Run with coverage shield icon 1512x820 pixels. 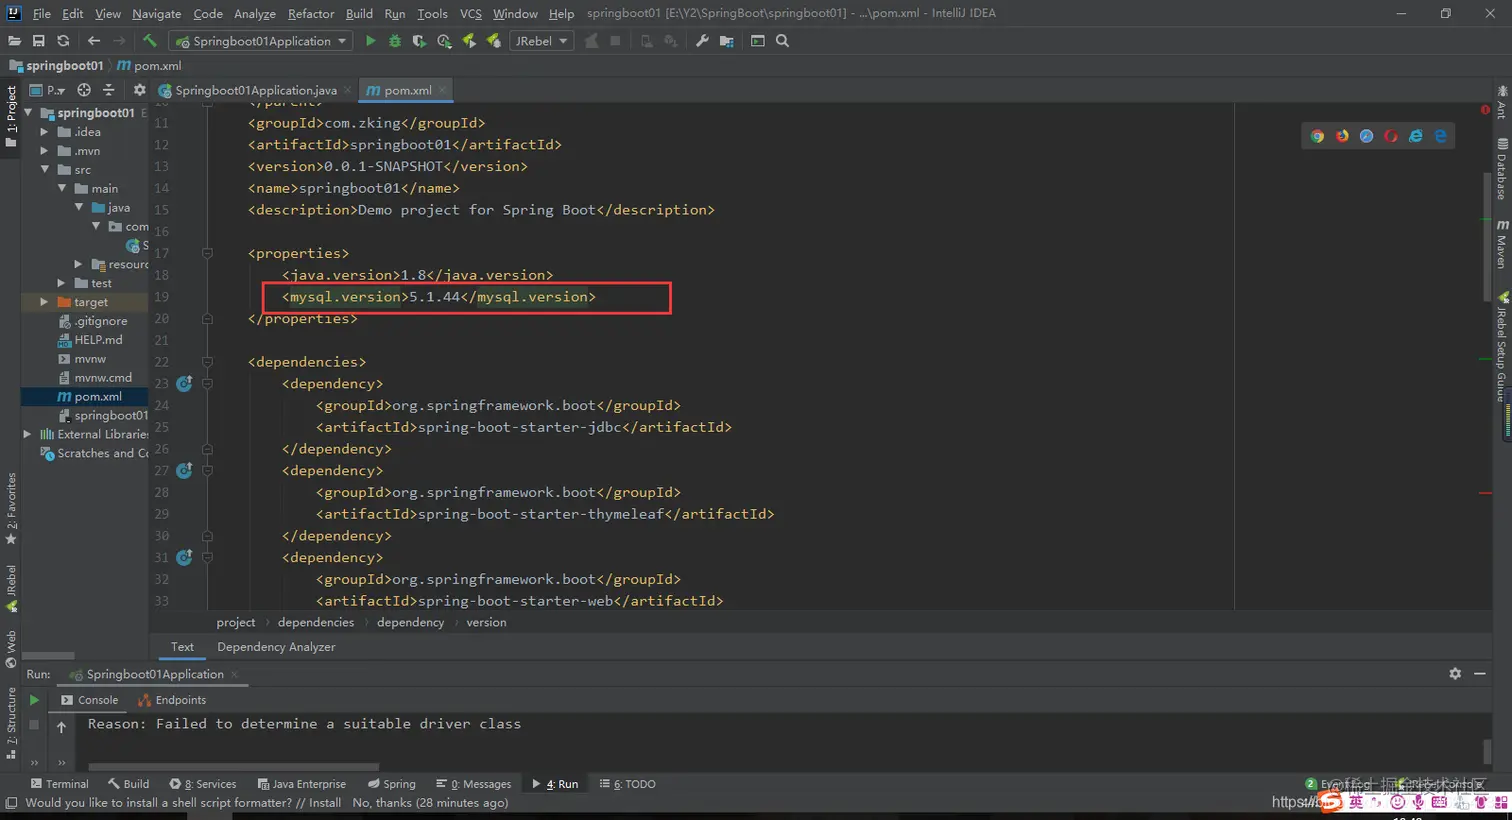419,41
